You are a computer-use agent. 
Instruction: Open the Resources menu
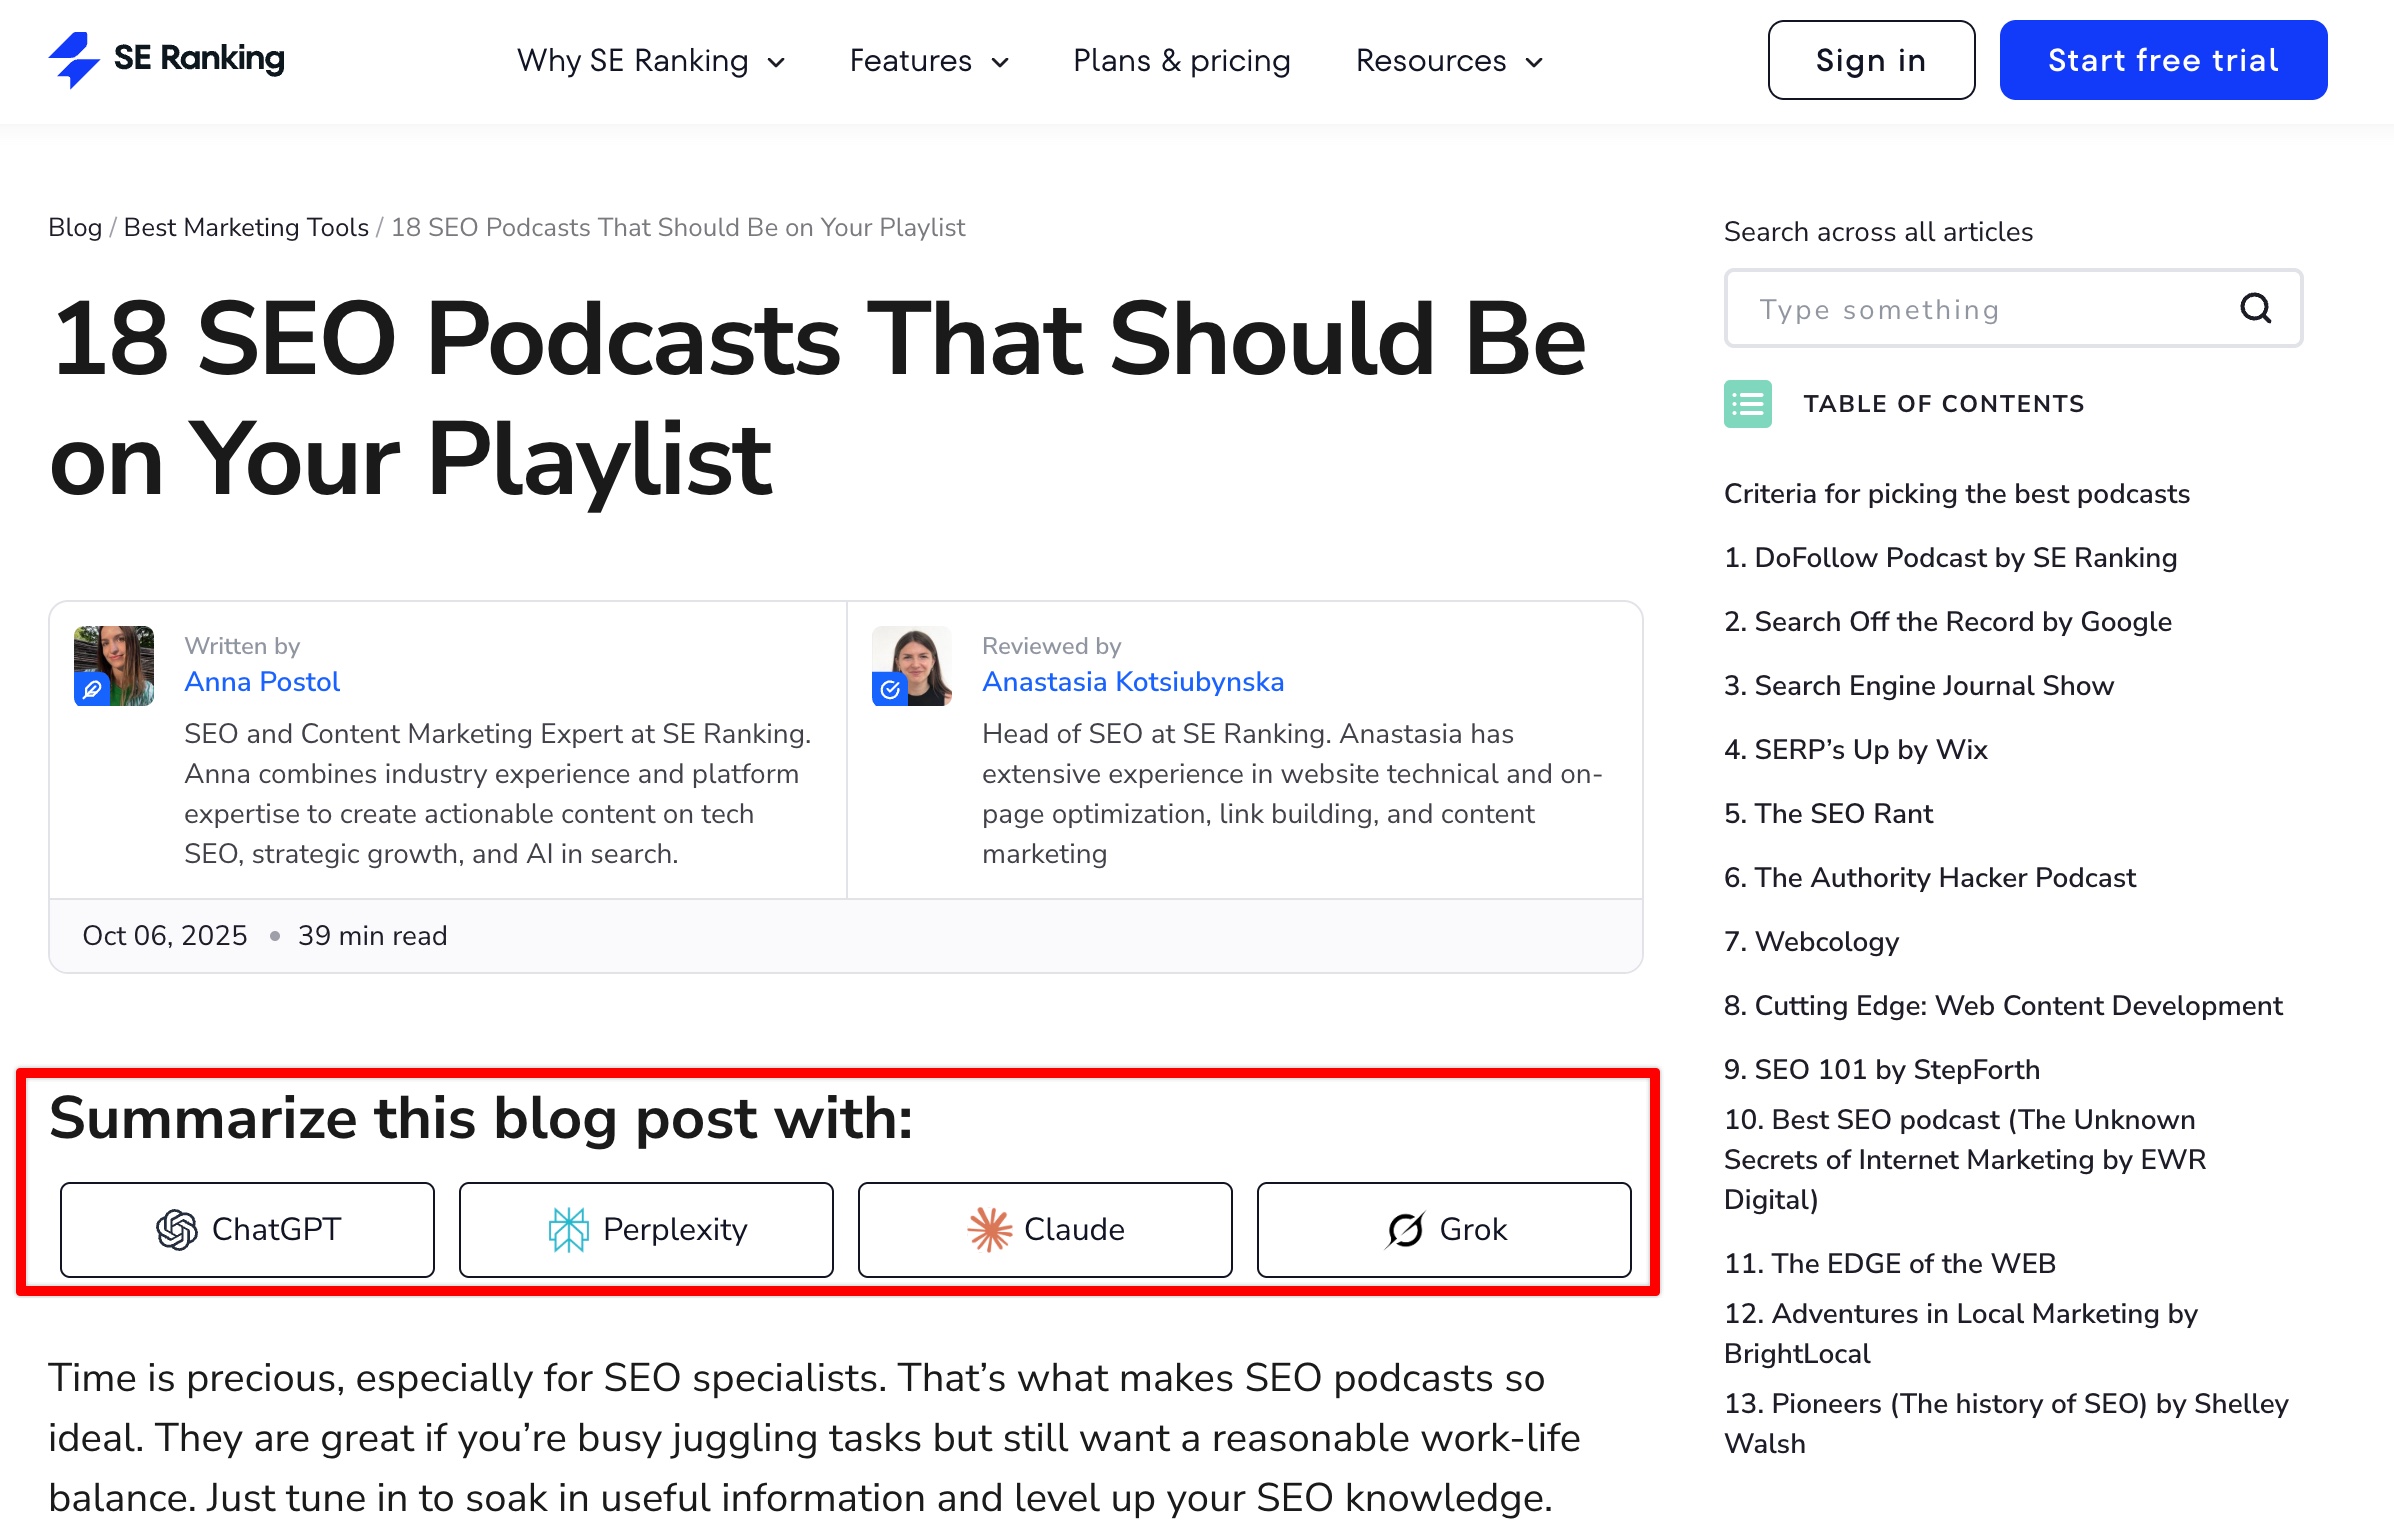pyautogui.click(x=1450, y=61)
